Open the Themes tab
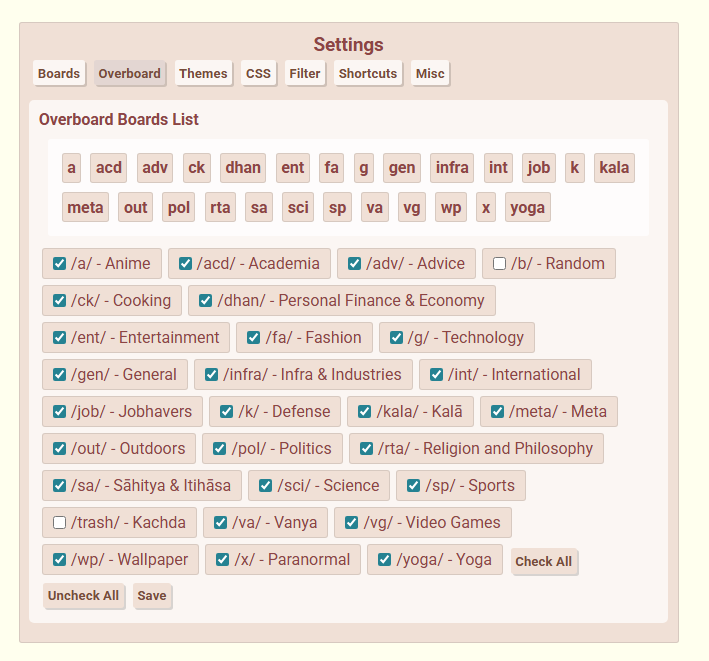The width and height of the screenshot is (709, 661). (203, 74)
